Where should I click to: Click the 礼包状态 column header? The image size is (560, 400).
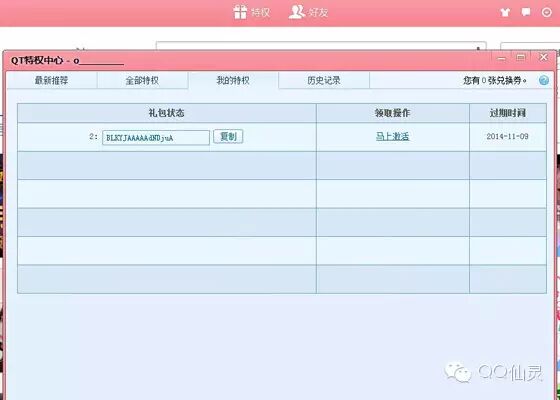tap(166, 113)
